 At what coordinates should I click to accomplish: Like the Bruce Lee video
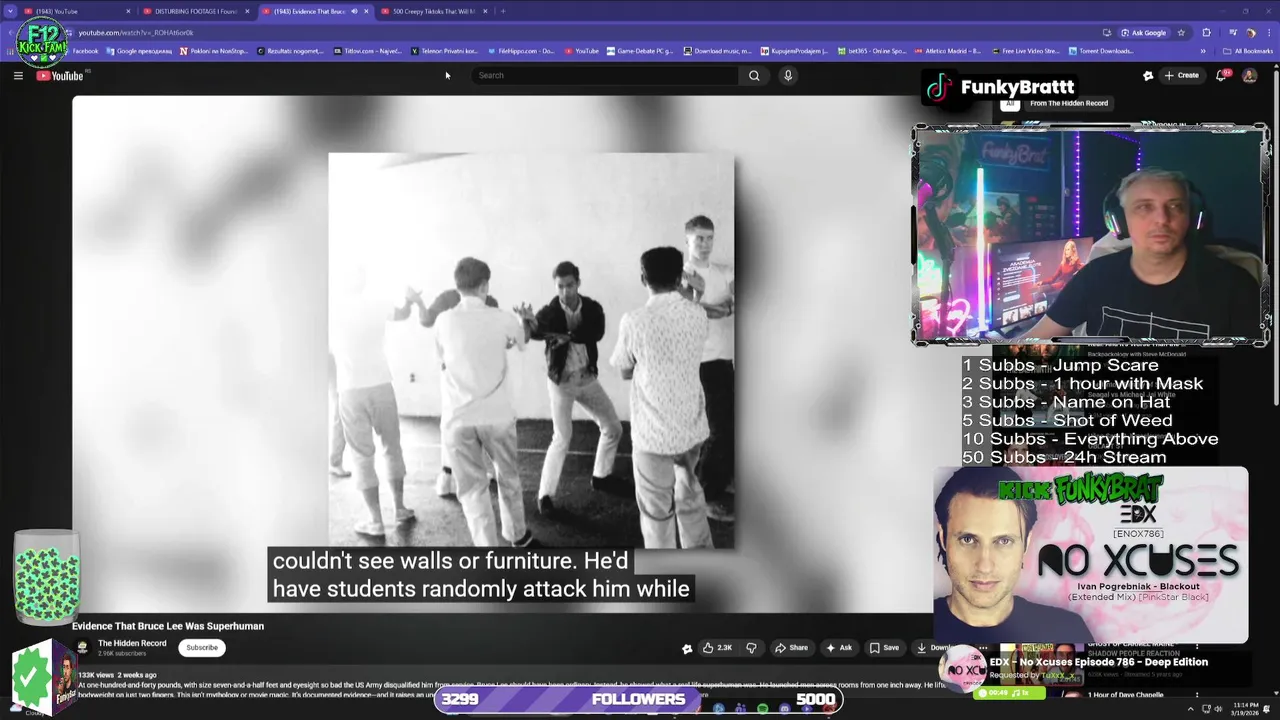coord(717,648)
